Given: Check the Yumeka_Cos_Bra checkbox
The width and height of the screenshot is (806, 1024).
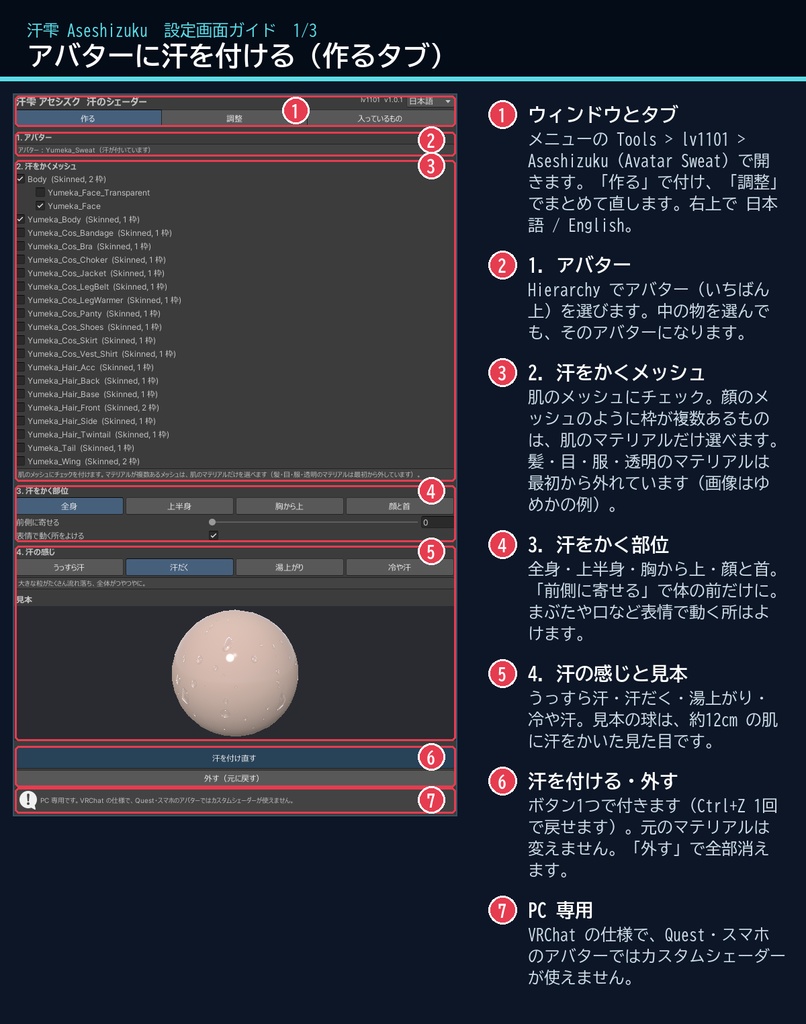Looking at the screenshot, I should click(21, 246).
